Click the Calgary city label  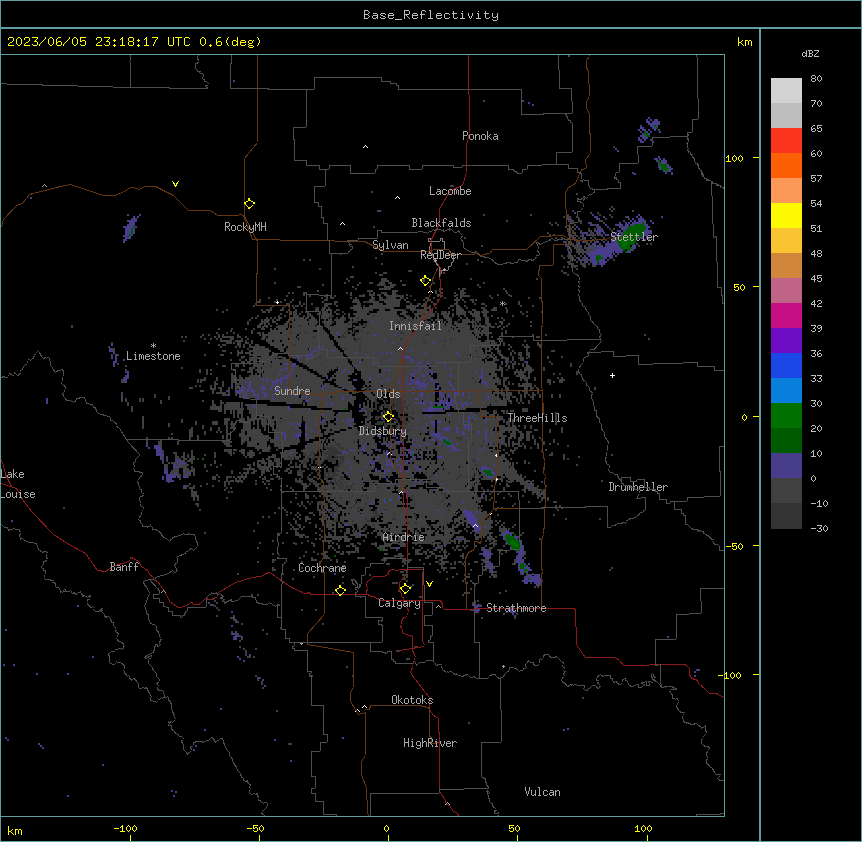400,603
